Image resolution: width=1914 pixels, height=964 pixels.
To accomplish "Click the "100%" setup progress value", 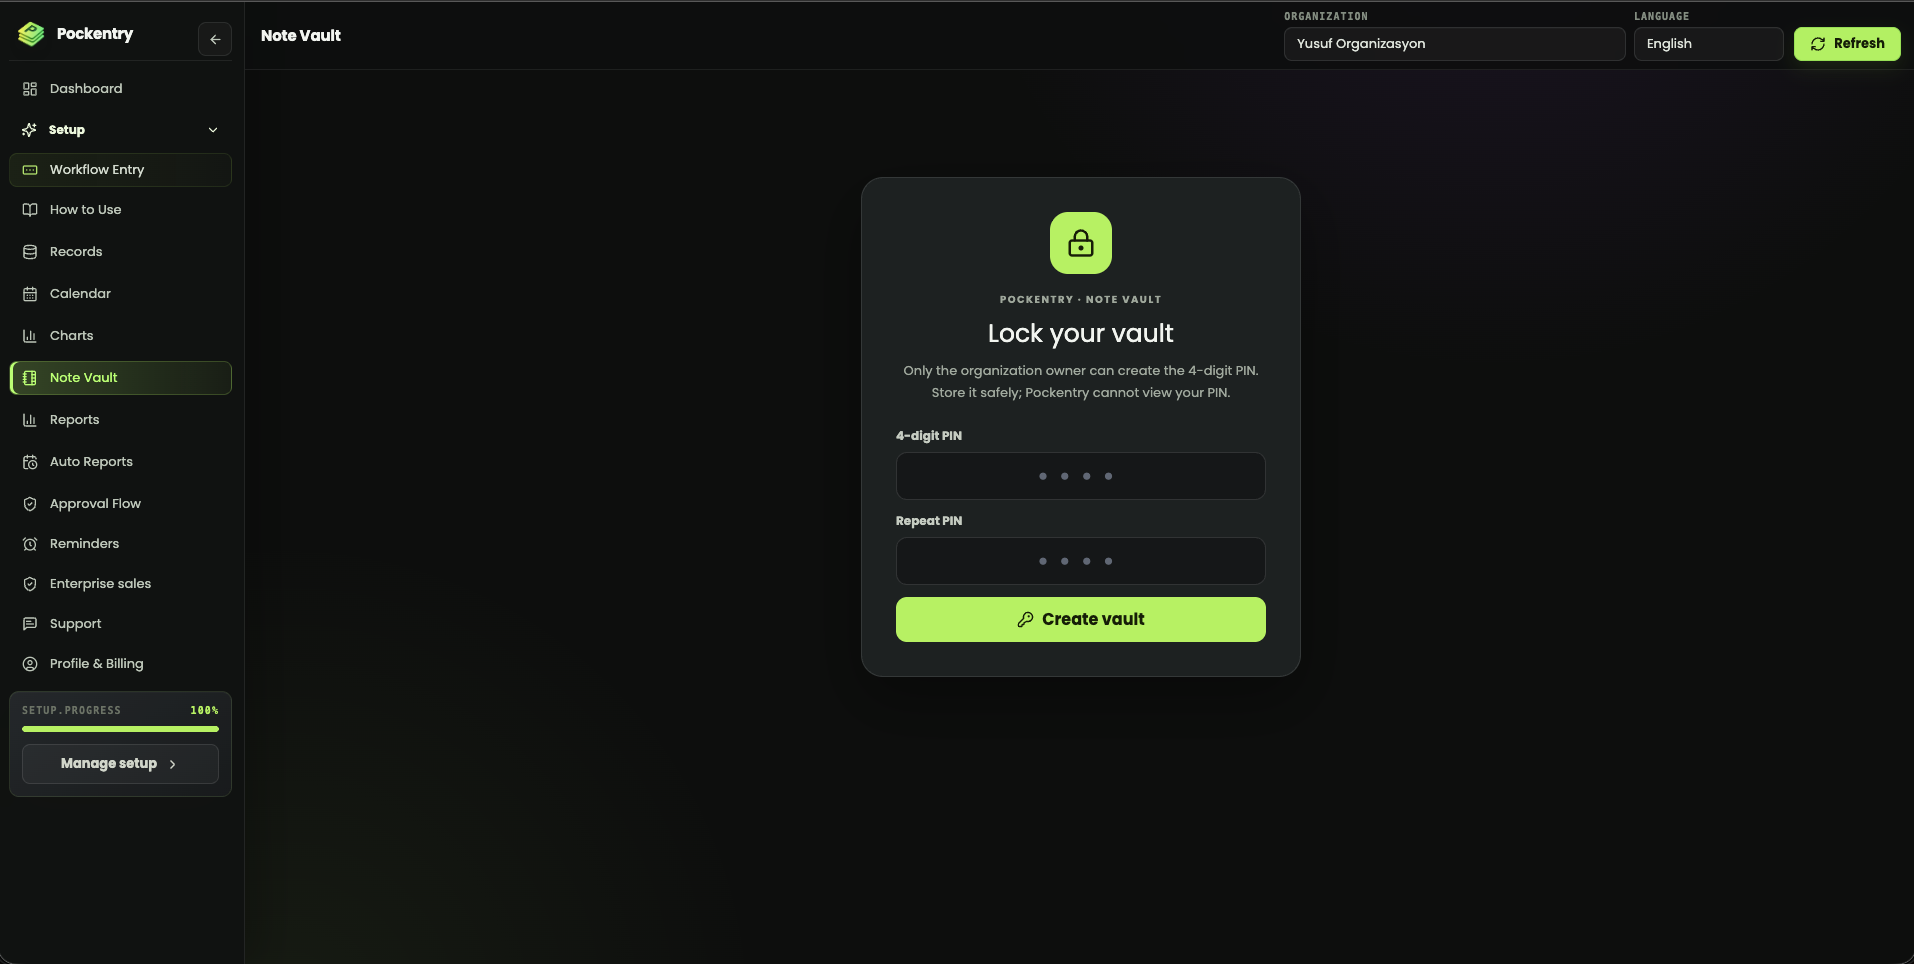I will tap(204, 711).
